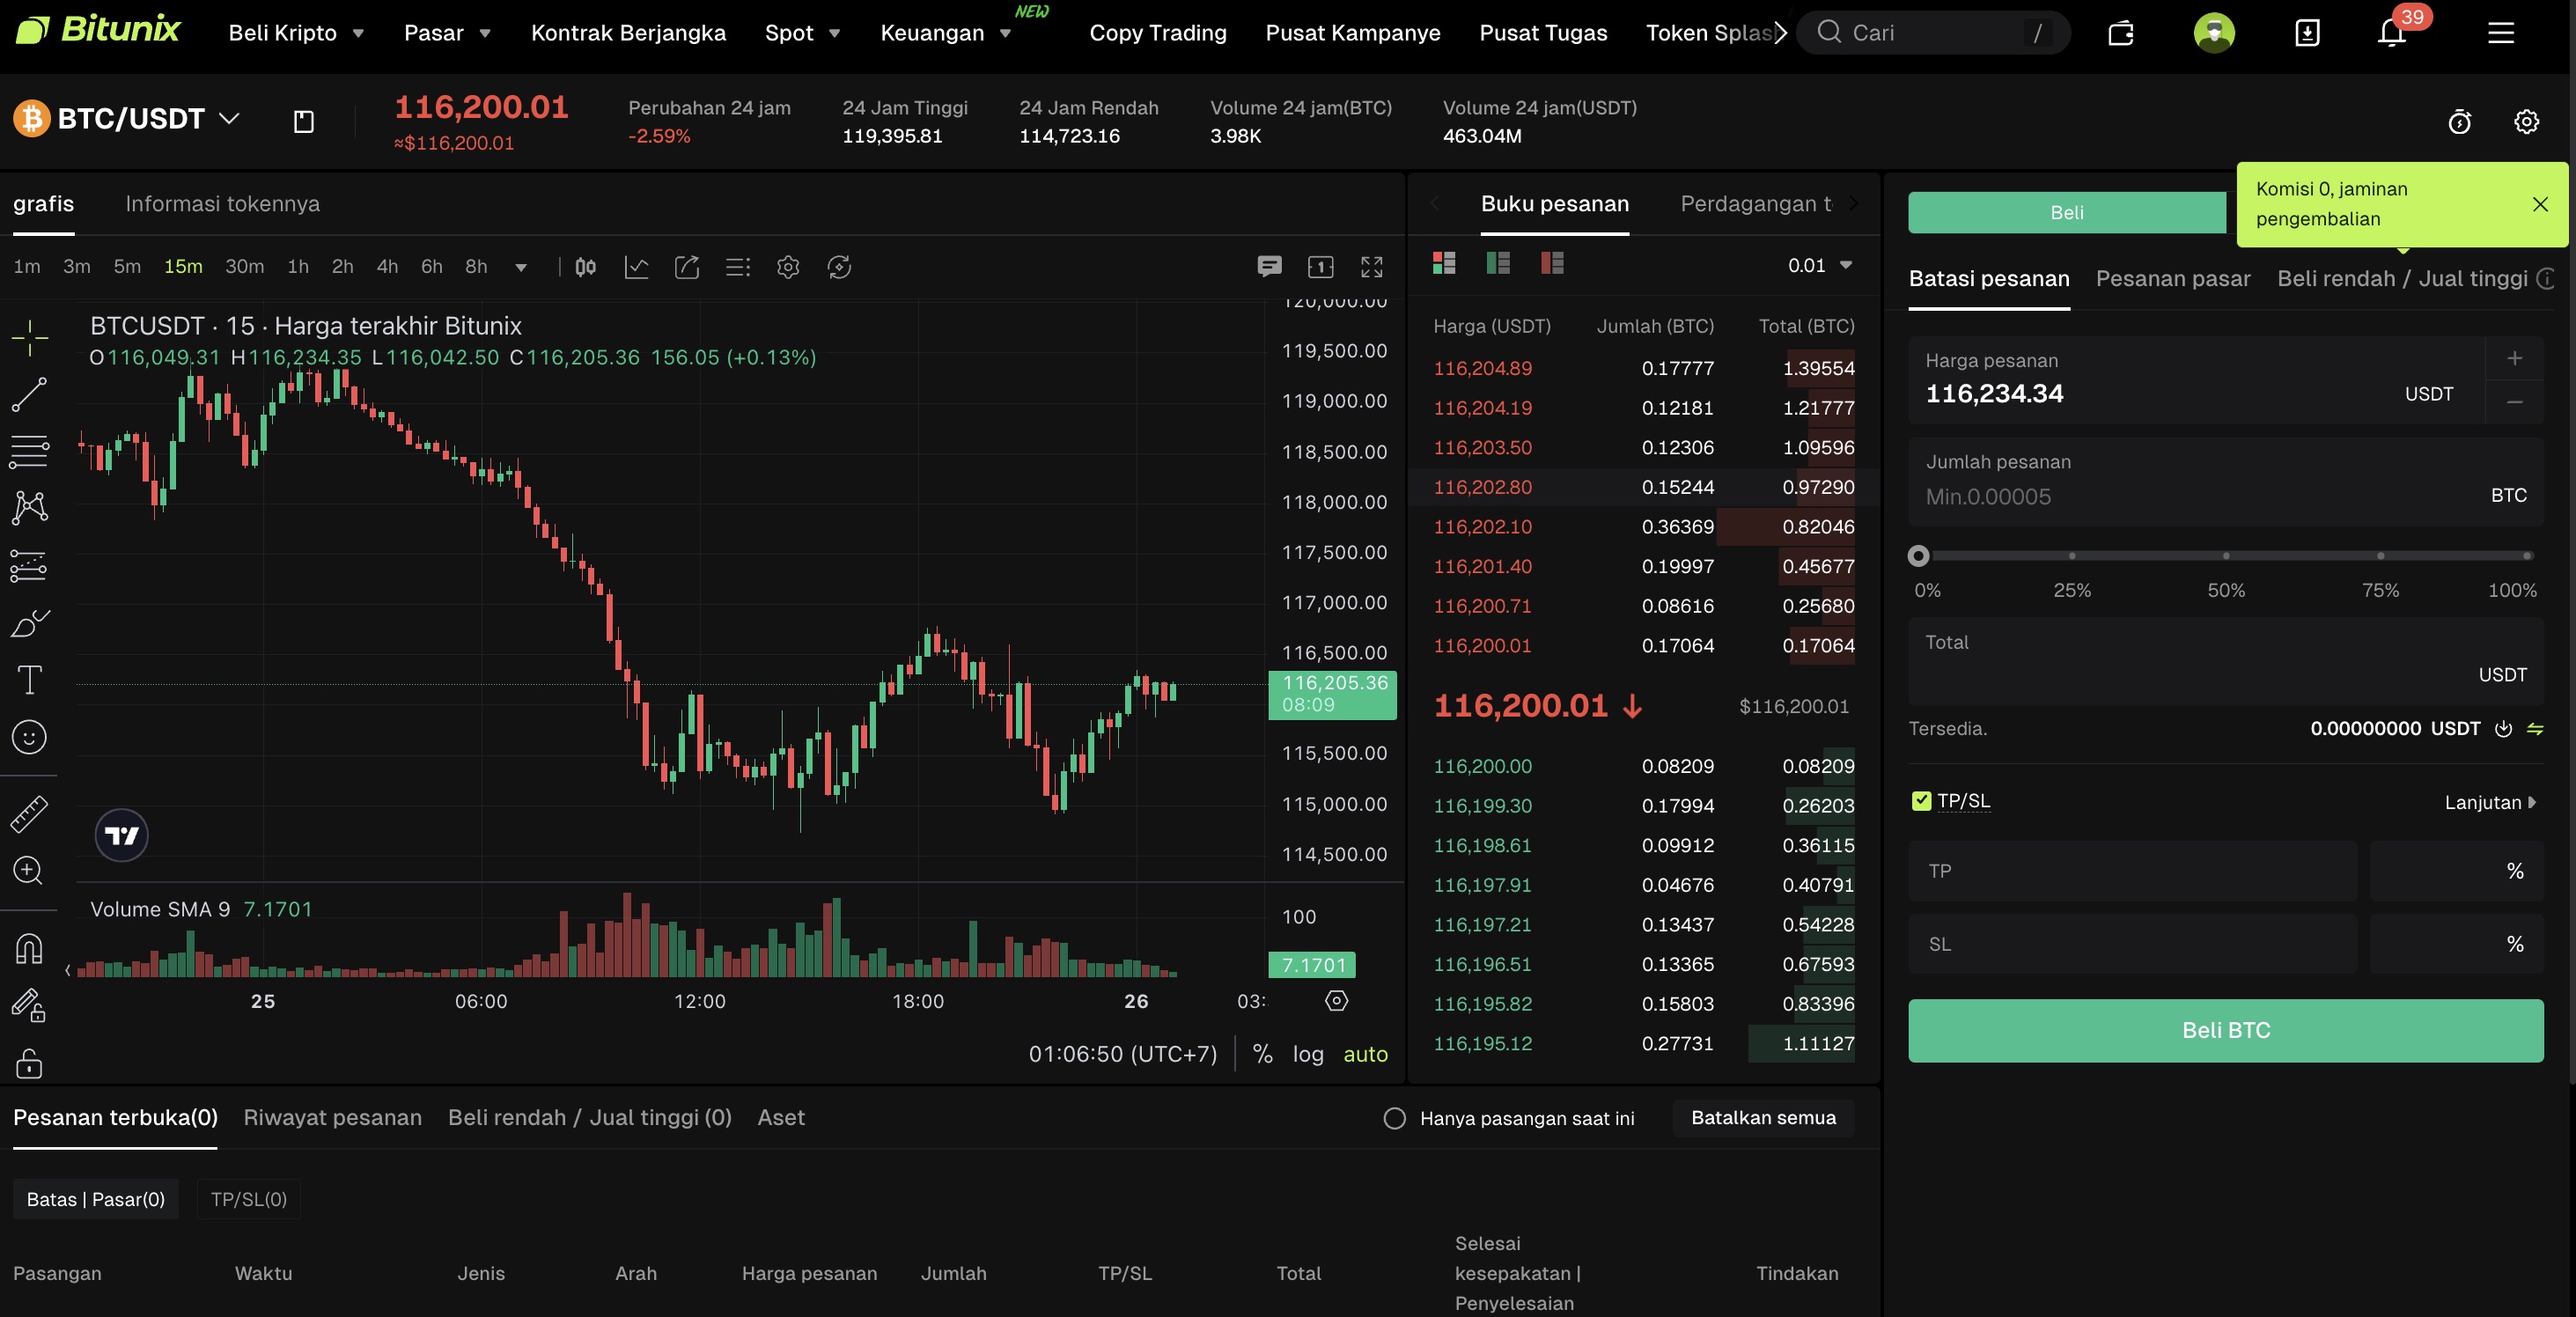The width and height of the screenshot is (2576, 1317).
Task: Click the Beli BTC button
Action: [x=2224, y=1030]
